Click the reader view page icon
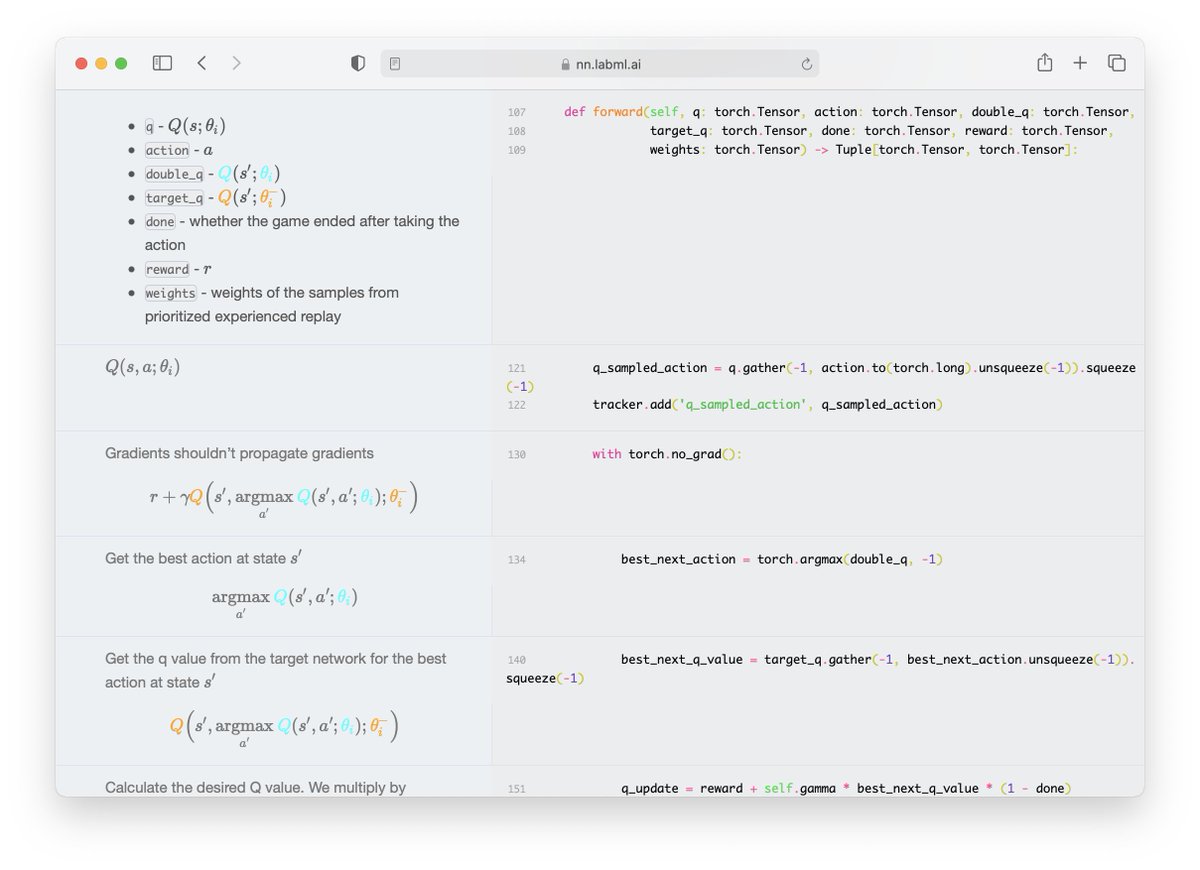 click(395, 64)
